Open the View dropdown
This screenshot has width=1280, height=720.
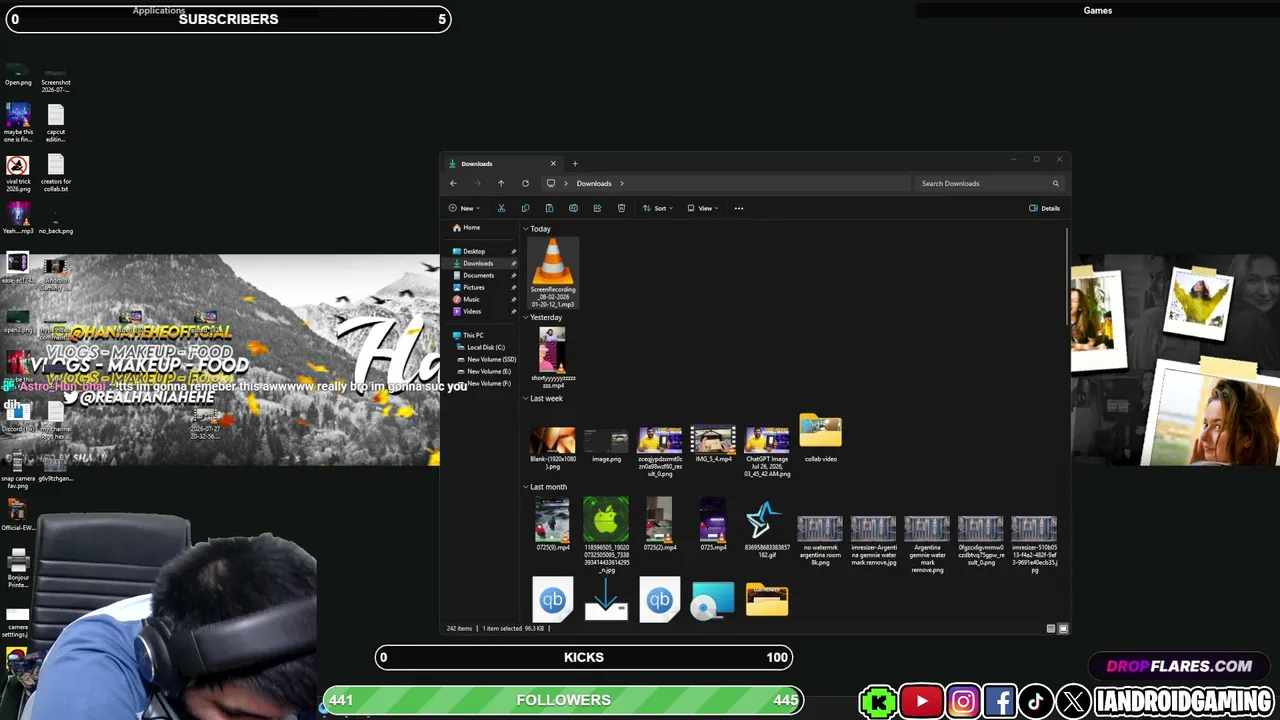pyautogui.click(x=704, y=208)
